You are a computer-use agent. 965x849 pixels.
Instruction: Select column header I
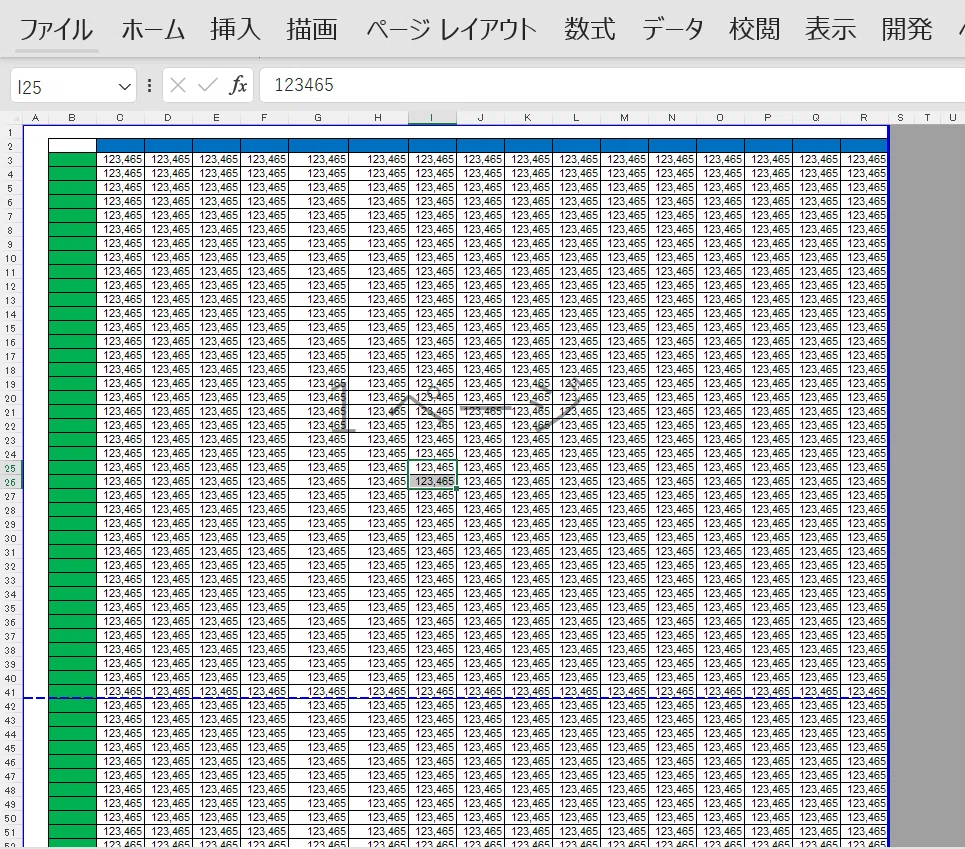[432, 118]
